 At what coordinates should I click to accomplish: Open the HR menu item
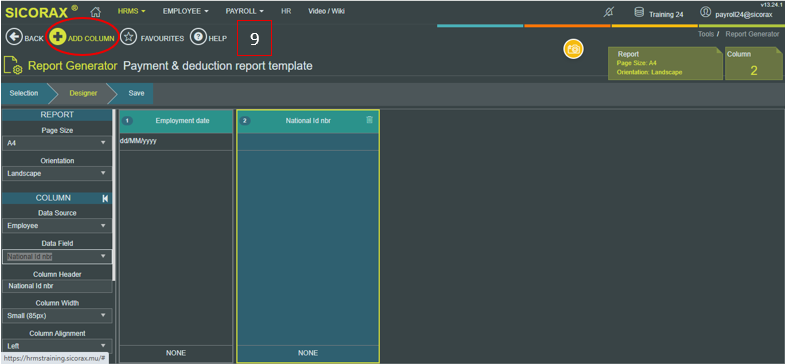coord(286,11)
